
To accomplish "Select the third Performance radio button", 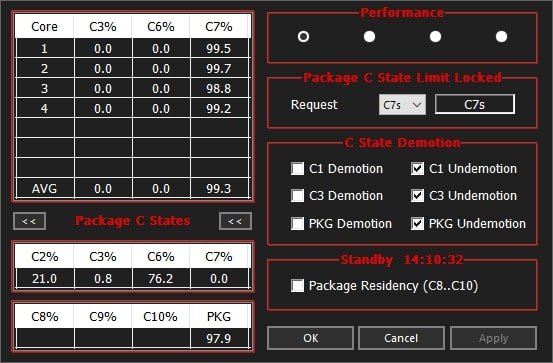I will pyautogui.click(x=435, y=36).
